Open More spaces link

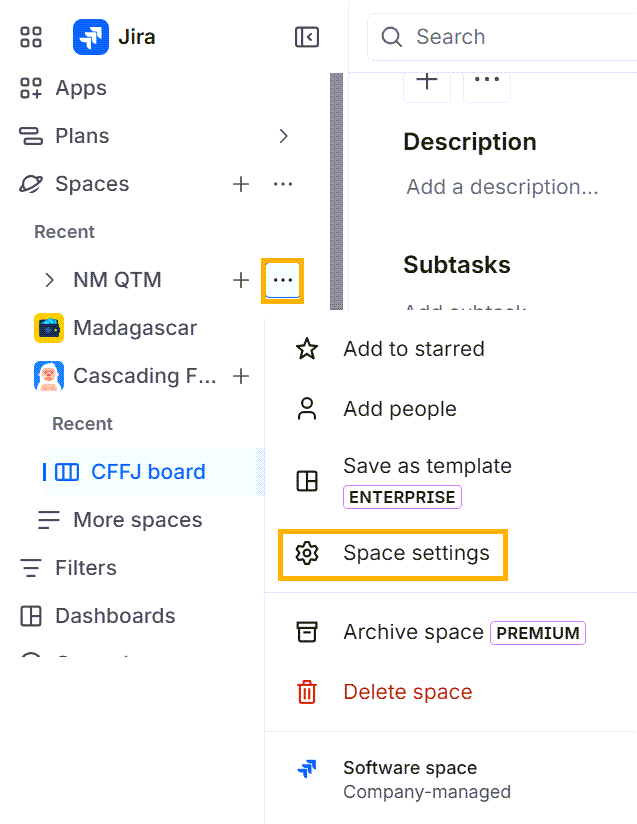click(137, 520)
